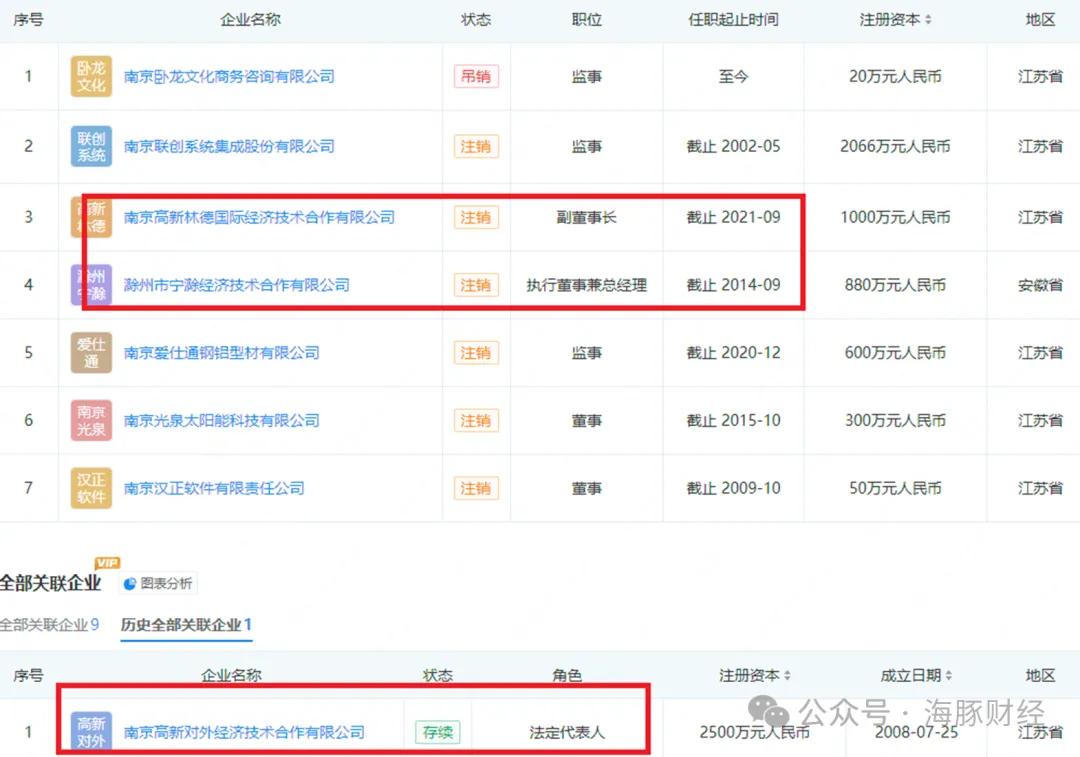Open 滁州市宁滁经济技术合作有限公司 link
1080x757 pixels.
pyautogui.click(x=236, y=284)
